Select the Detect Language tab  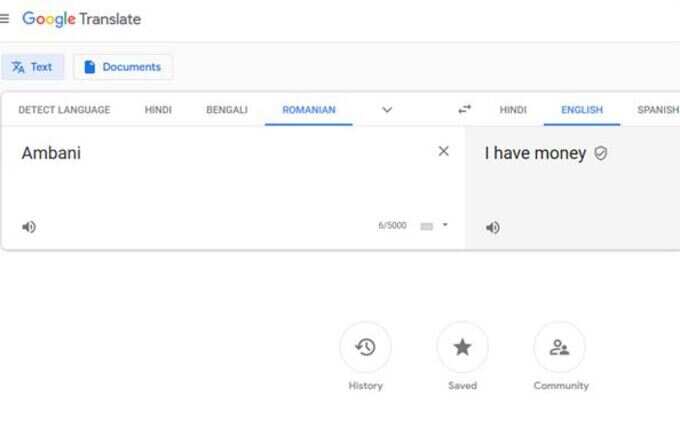point(64,110)
